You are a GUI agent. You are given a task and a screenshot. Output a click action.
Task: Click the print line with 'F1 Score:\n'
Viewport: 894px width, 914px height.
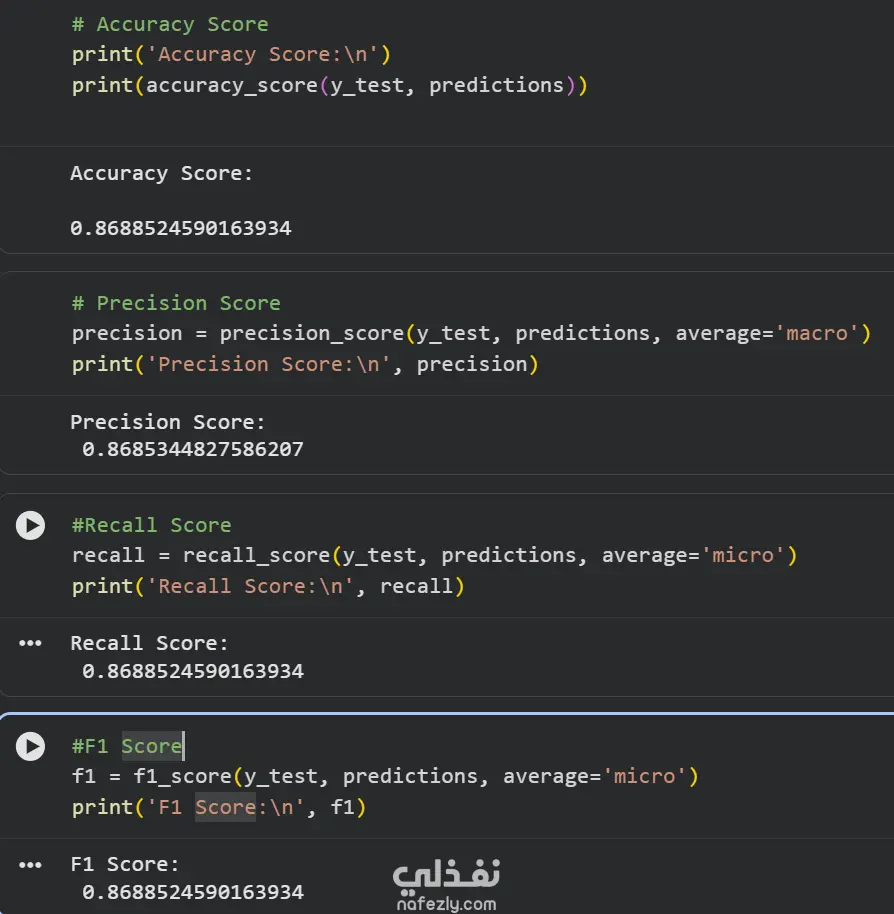click(219, 807)
